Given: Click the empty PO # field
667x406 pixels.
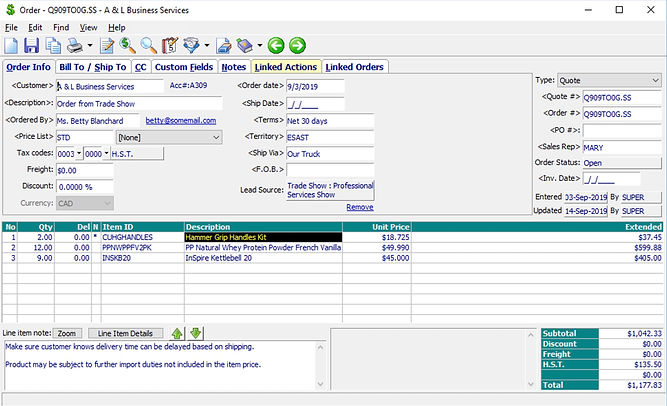Looking at the screenshot, I should [x=622, y=131].
